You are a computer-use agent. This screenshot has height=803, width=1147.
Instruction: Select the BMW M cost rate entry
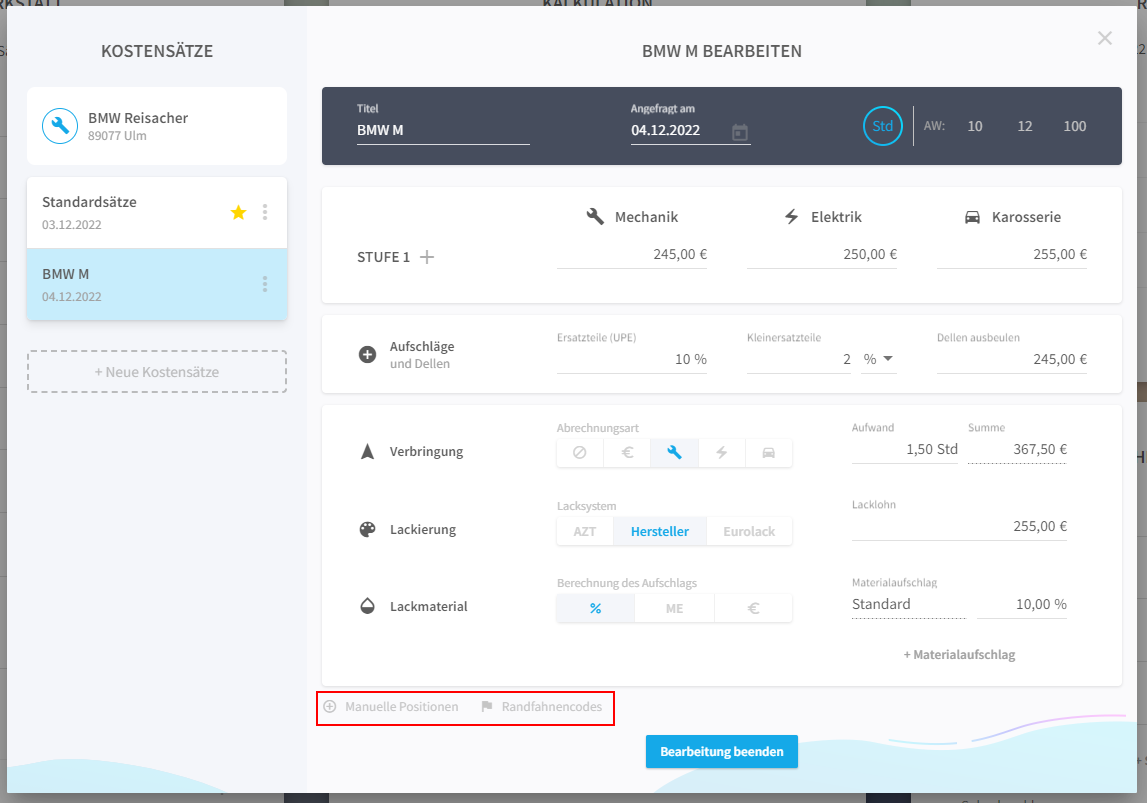(x=157, y=284)
